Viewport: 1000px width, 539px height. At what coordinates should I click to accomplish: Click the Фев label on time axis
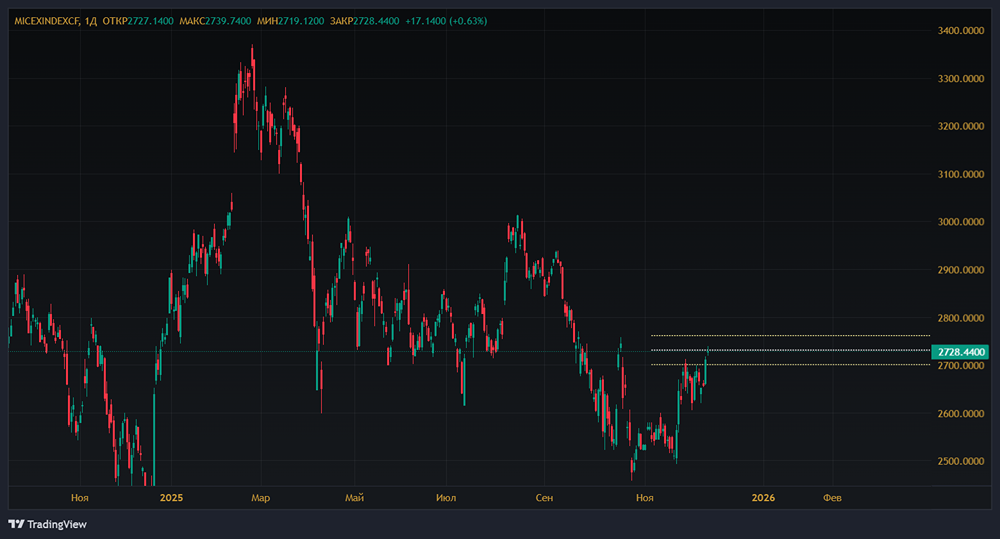click(x=831, y=497)
